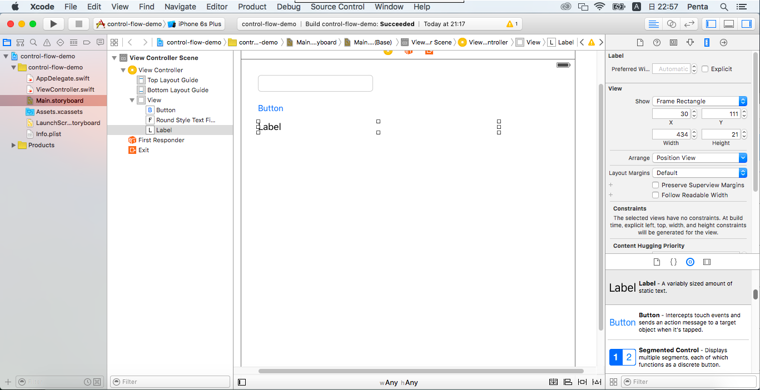Open the Report navigator
The image size is (760, 390).
pos(100,42)
